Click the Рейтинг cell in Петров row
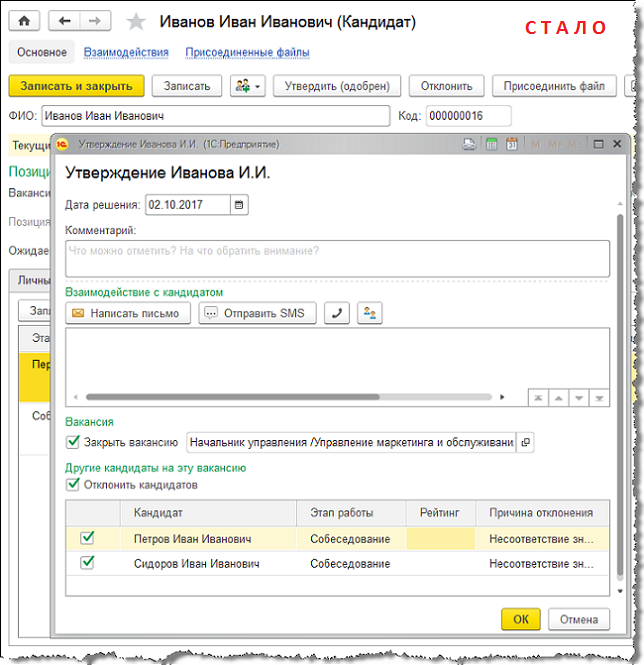This screenshot has width=644, height=665. pos(441,539)
